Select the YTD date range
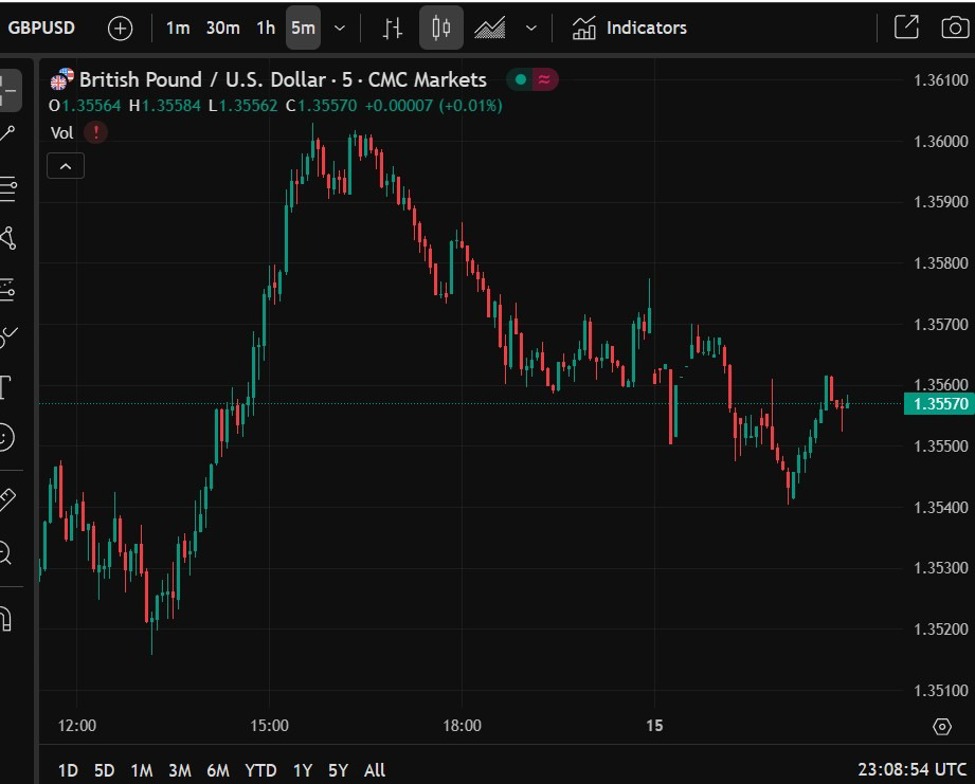The width and height of the screenshot is (975, 784). tap(261, 770)
